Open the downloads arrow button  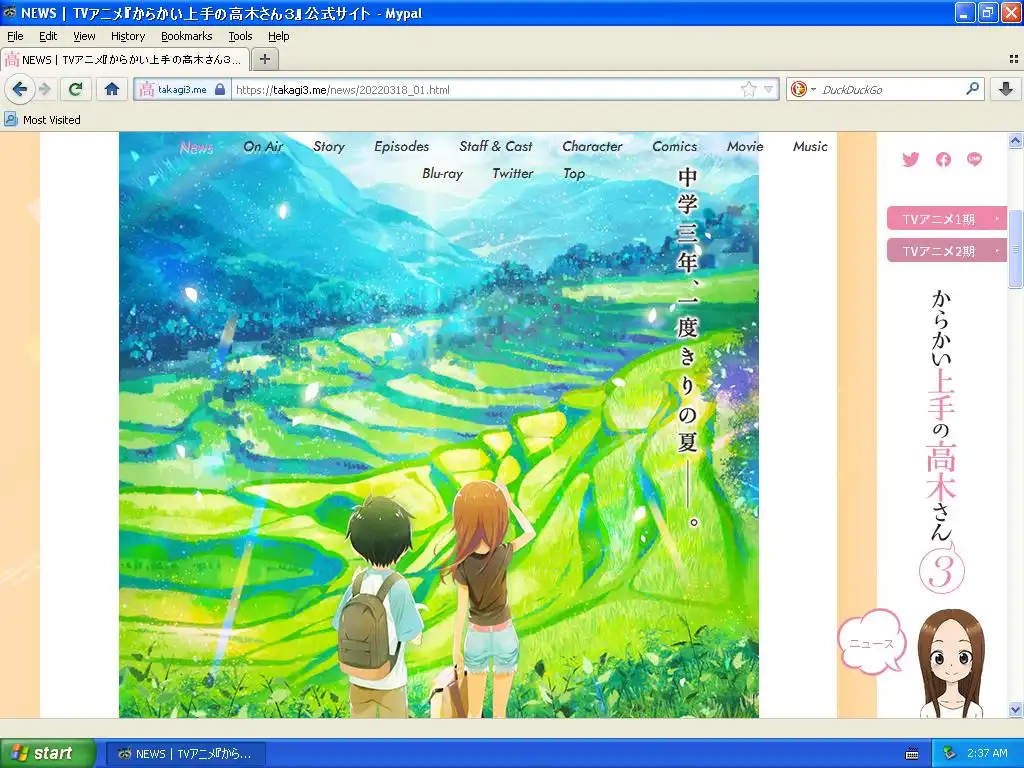pyautogui.click(x=1006, y=89)
